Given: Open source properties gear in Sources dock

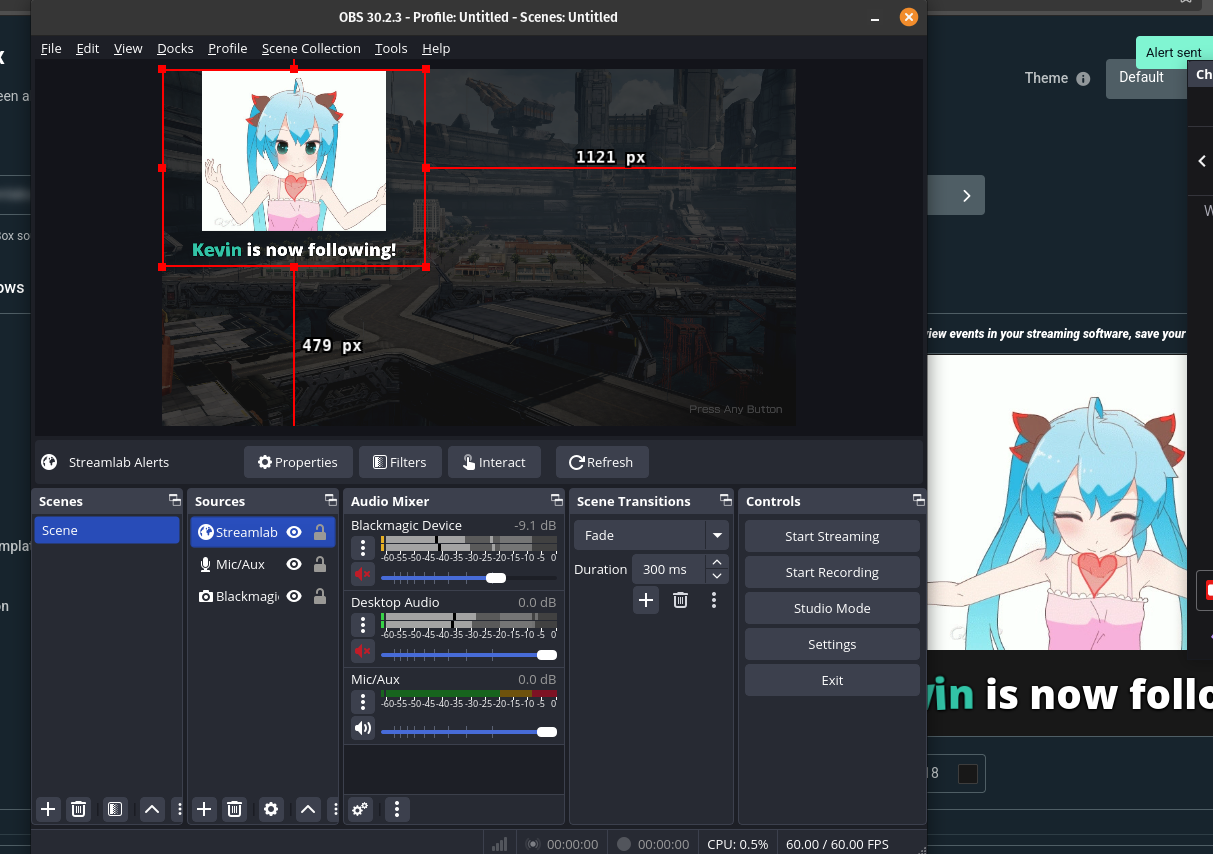Looking at the screenshot, I should pos(271,809).
